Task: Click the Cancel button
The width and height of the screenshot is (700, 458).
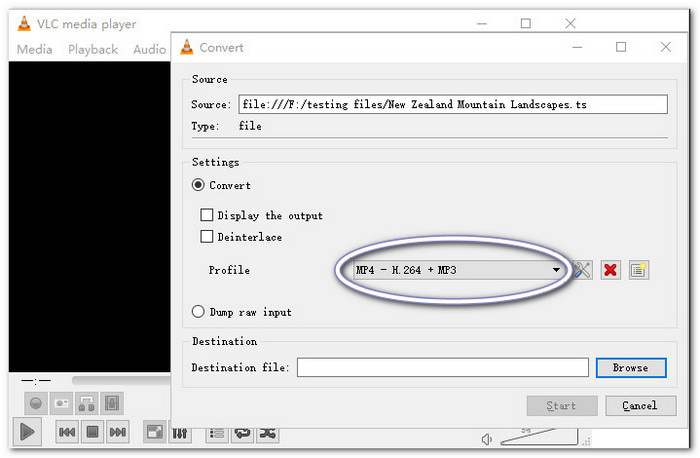Action: [641, 406]
